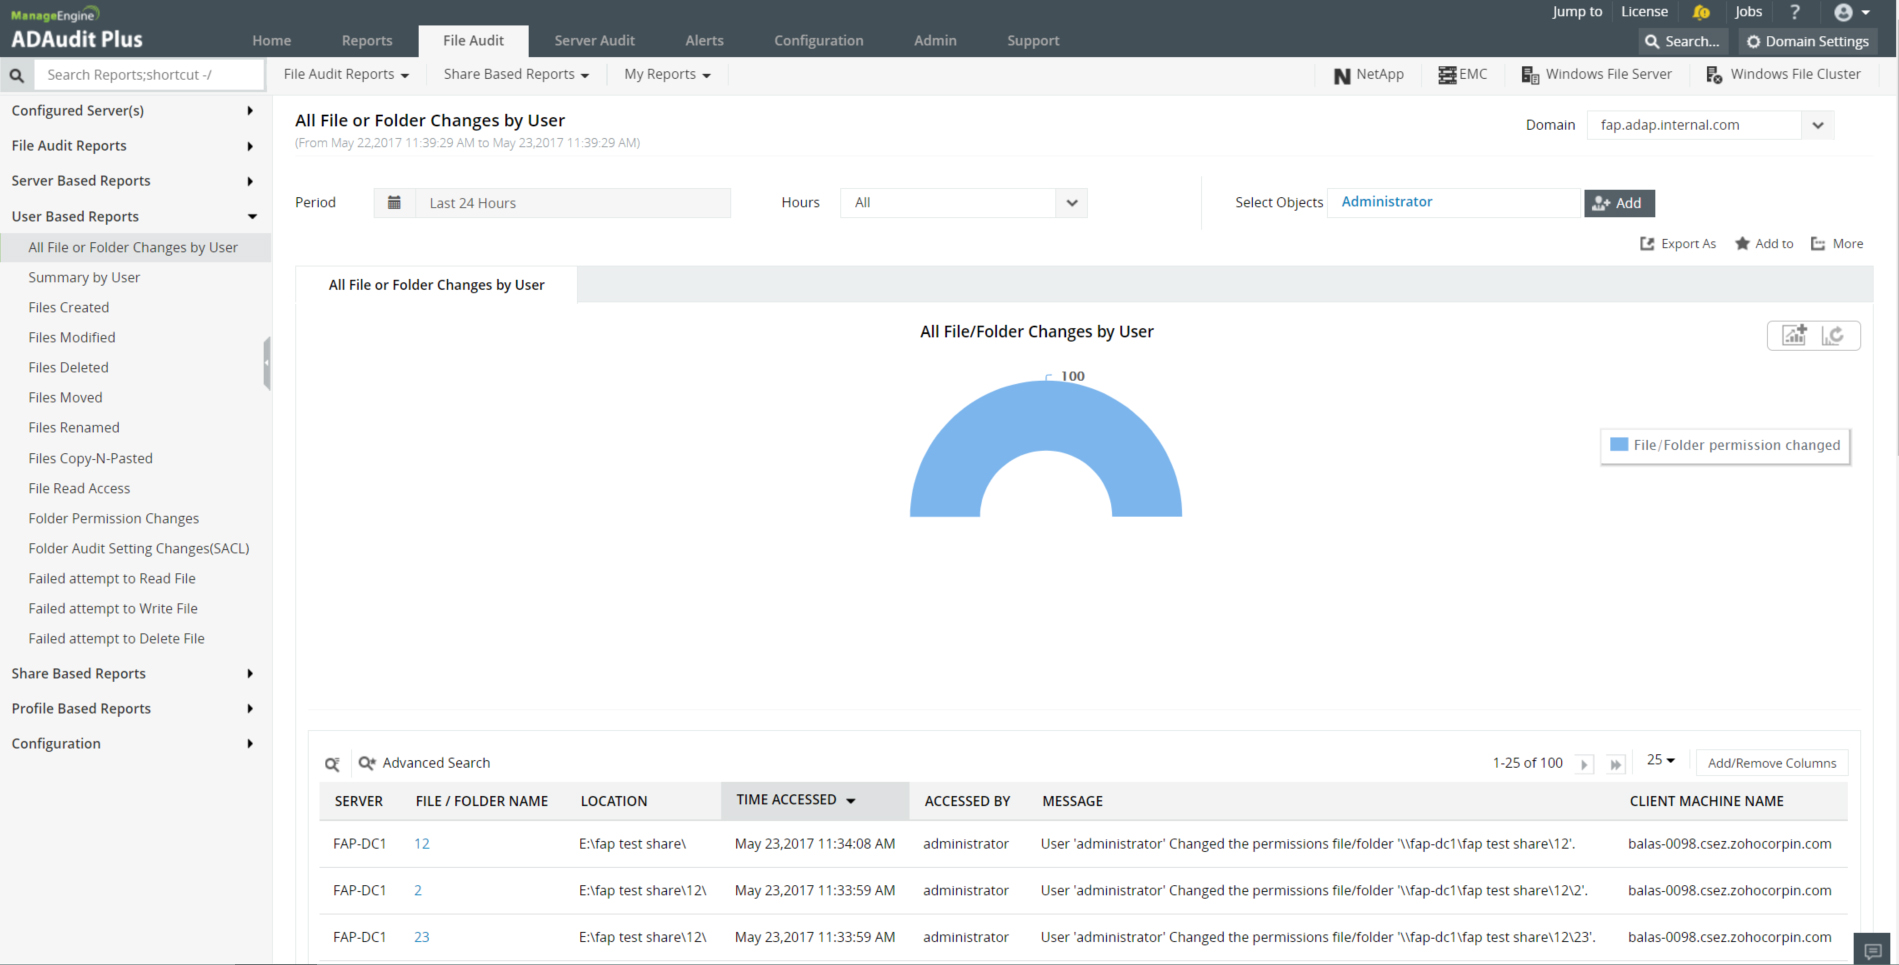Image resolution: width=1899 pixels, height=965 pixels.
Task: Go to next page of results
Action: 1584,764
